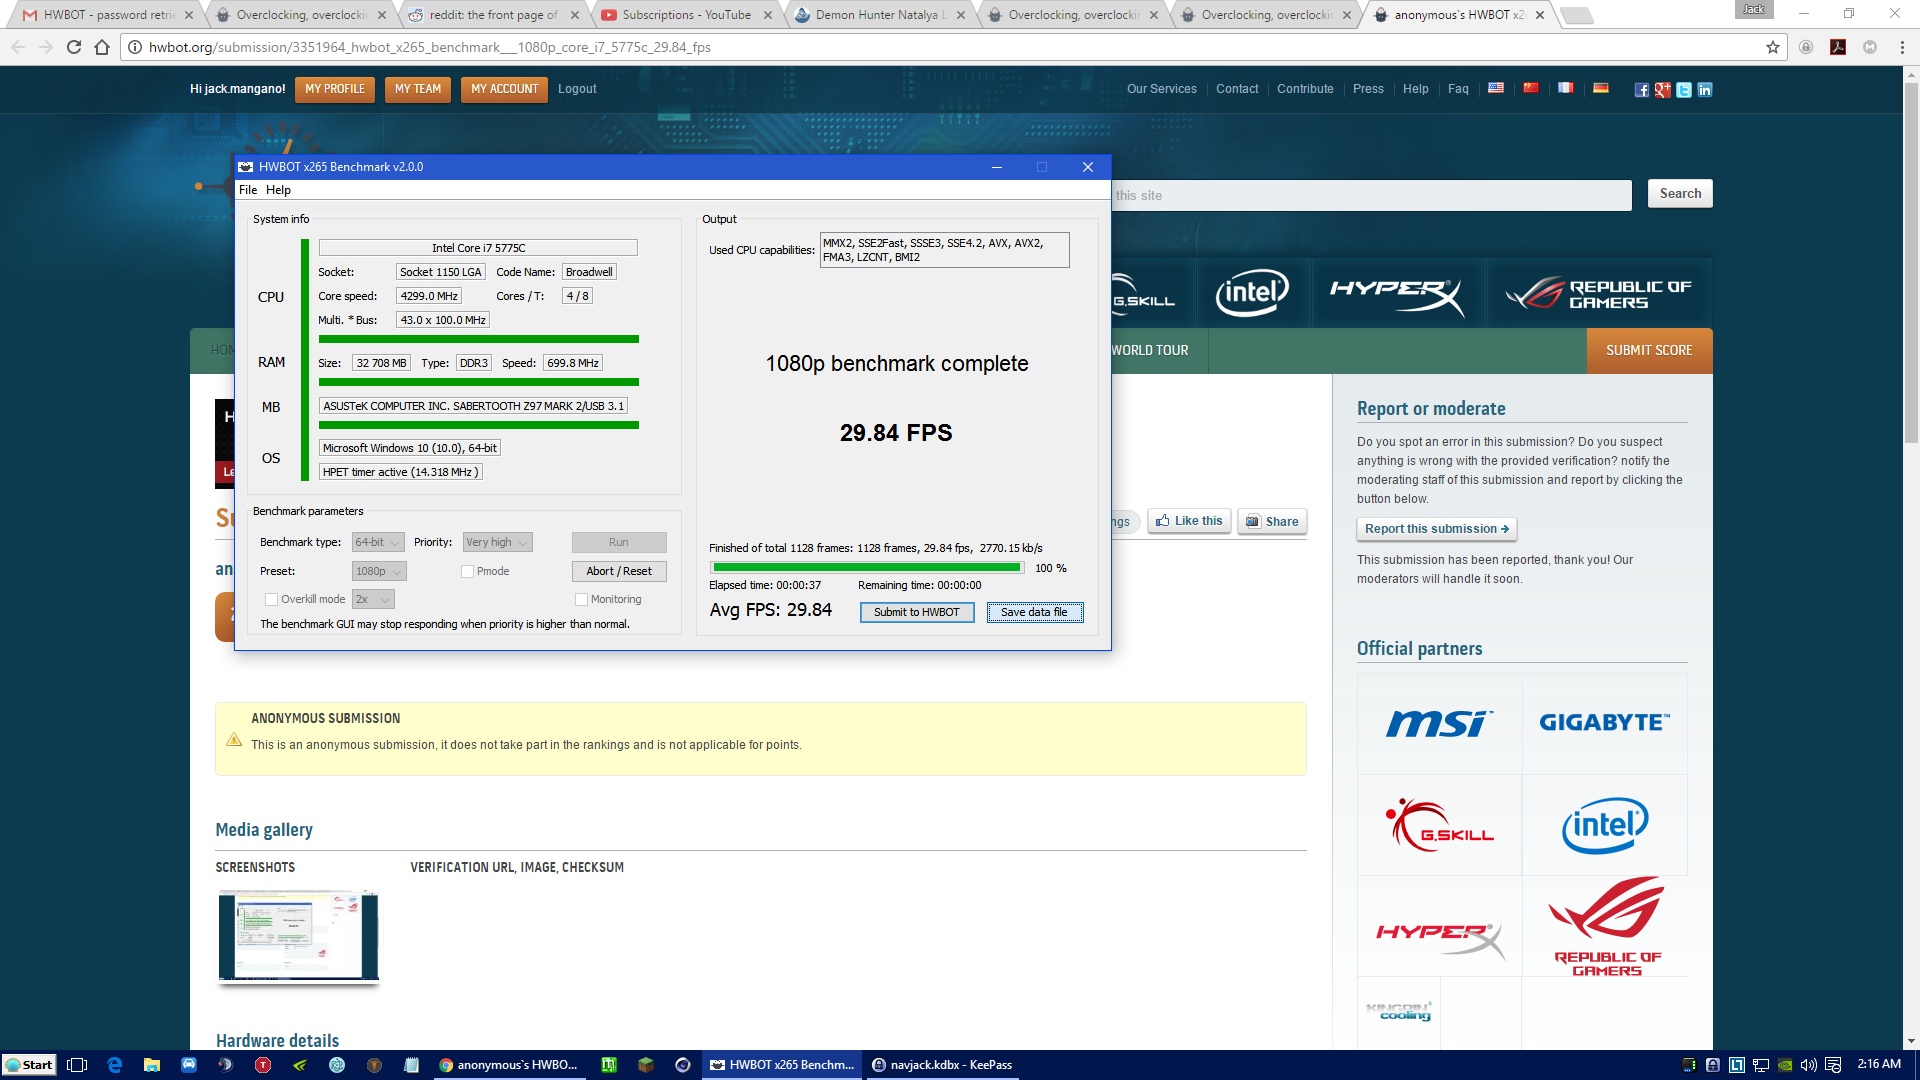The height and width of the screenshot is (1080, 1920).
Task: Click the Abort / Reset button
Action: coord(619,571)
